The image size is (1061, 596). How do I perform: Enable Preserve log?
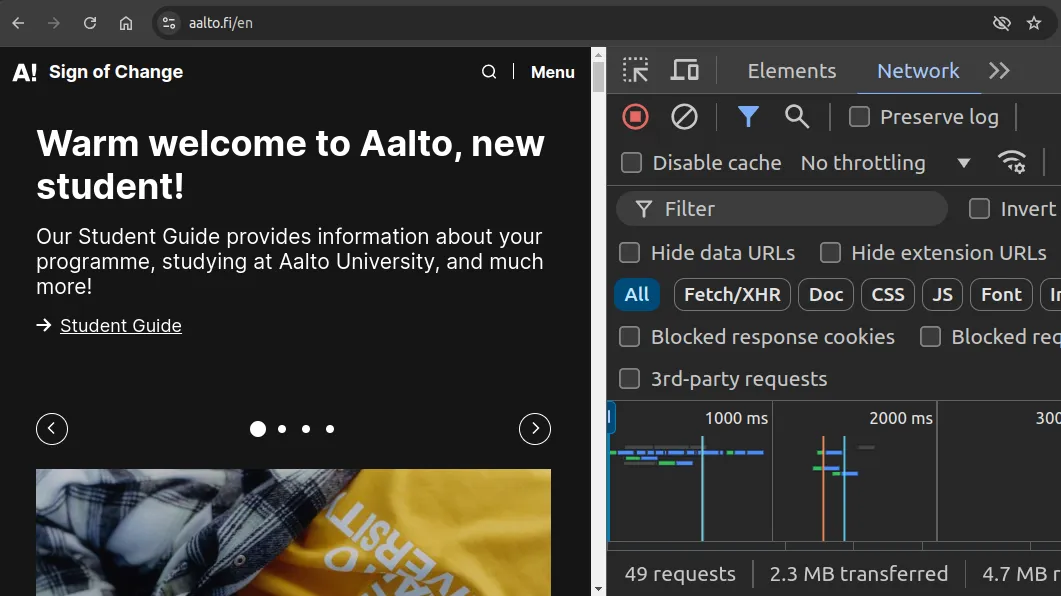859,117
